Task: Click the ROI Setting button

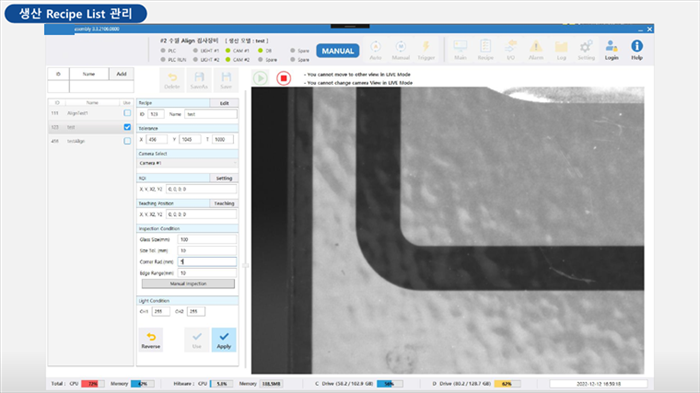Action: 224,178
